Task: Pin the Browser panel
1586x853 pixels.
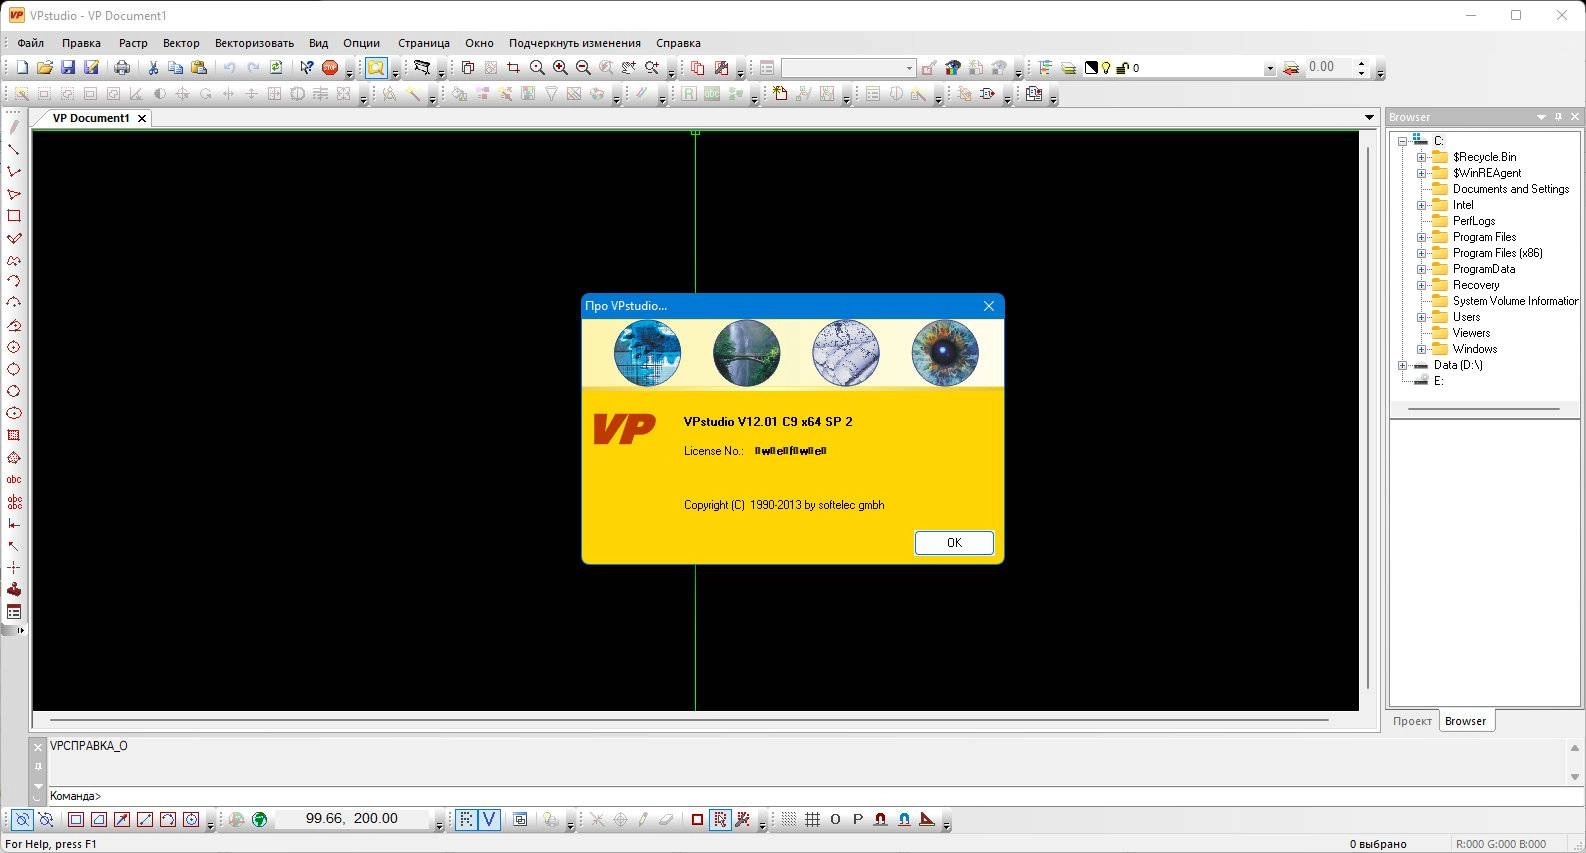Action: [x=1558, y=117]
